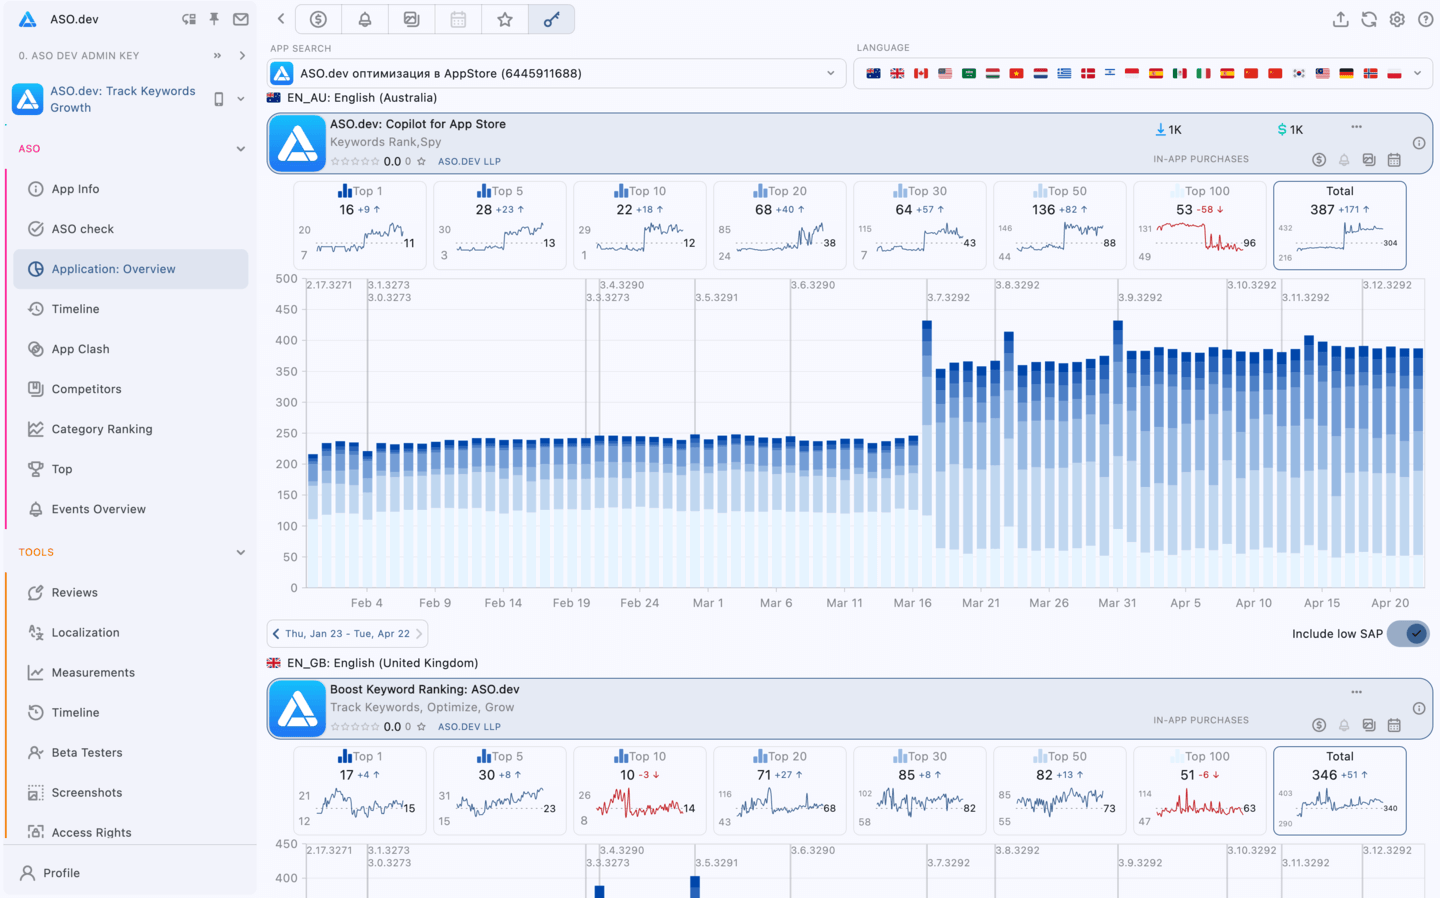
Task: Open the ASO.DEV LLP developer link
Action: coord(469,161)
